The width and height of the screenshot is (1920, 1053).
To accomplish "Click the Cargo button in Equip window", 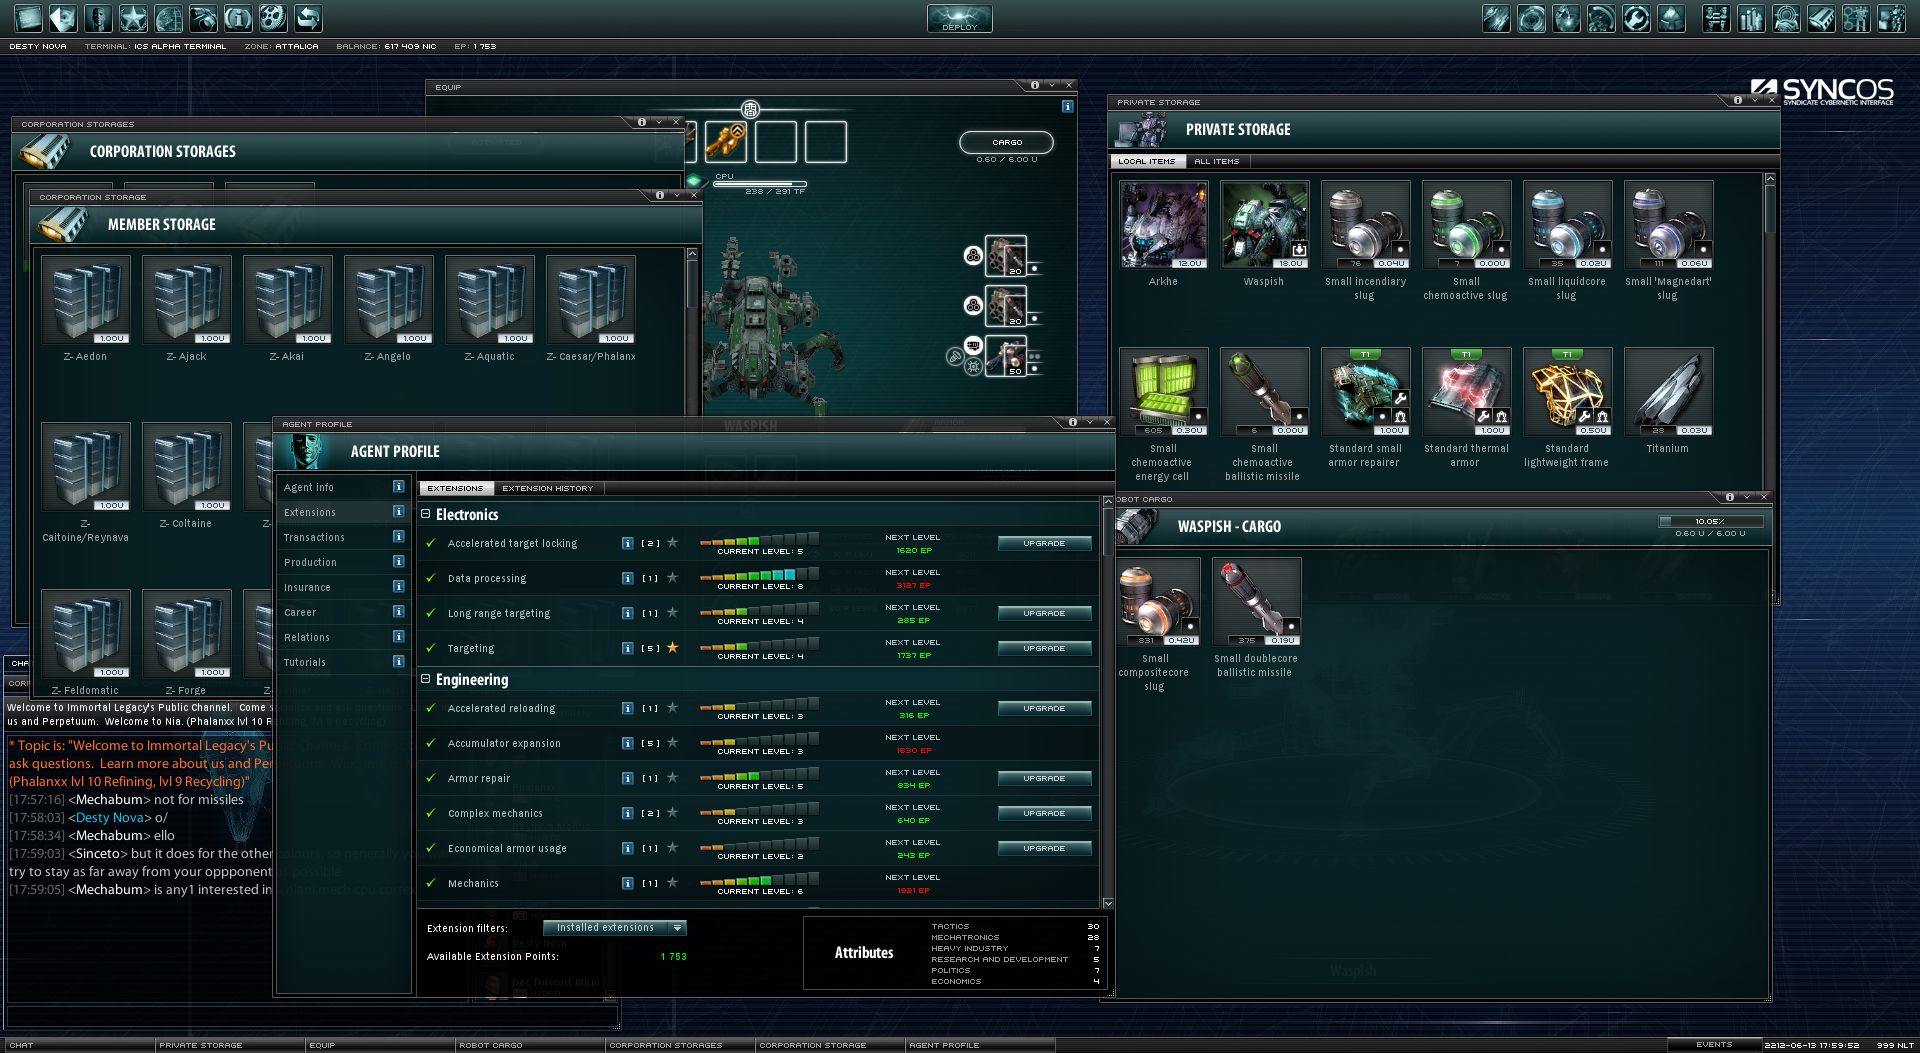I will coord(1006,143).
